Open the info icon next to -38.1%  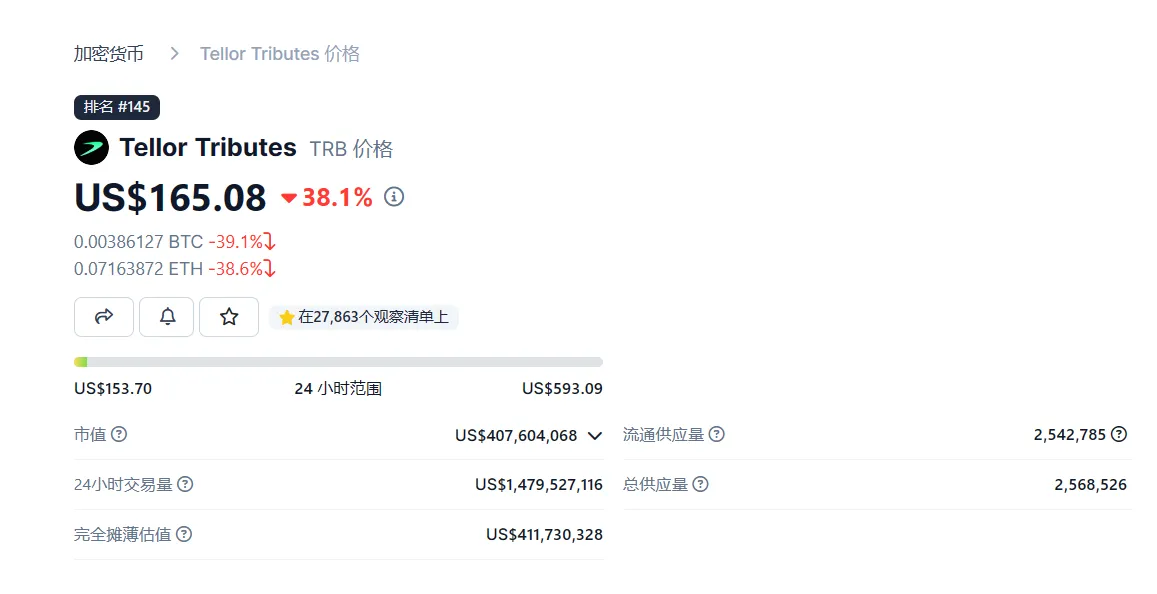[394, 197]
